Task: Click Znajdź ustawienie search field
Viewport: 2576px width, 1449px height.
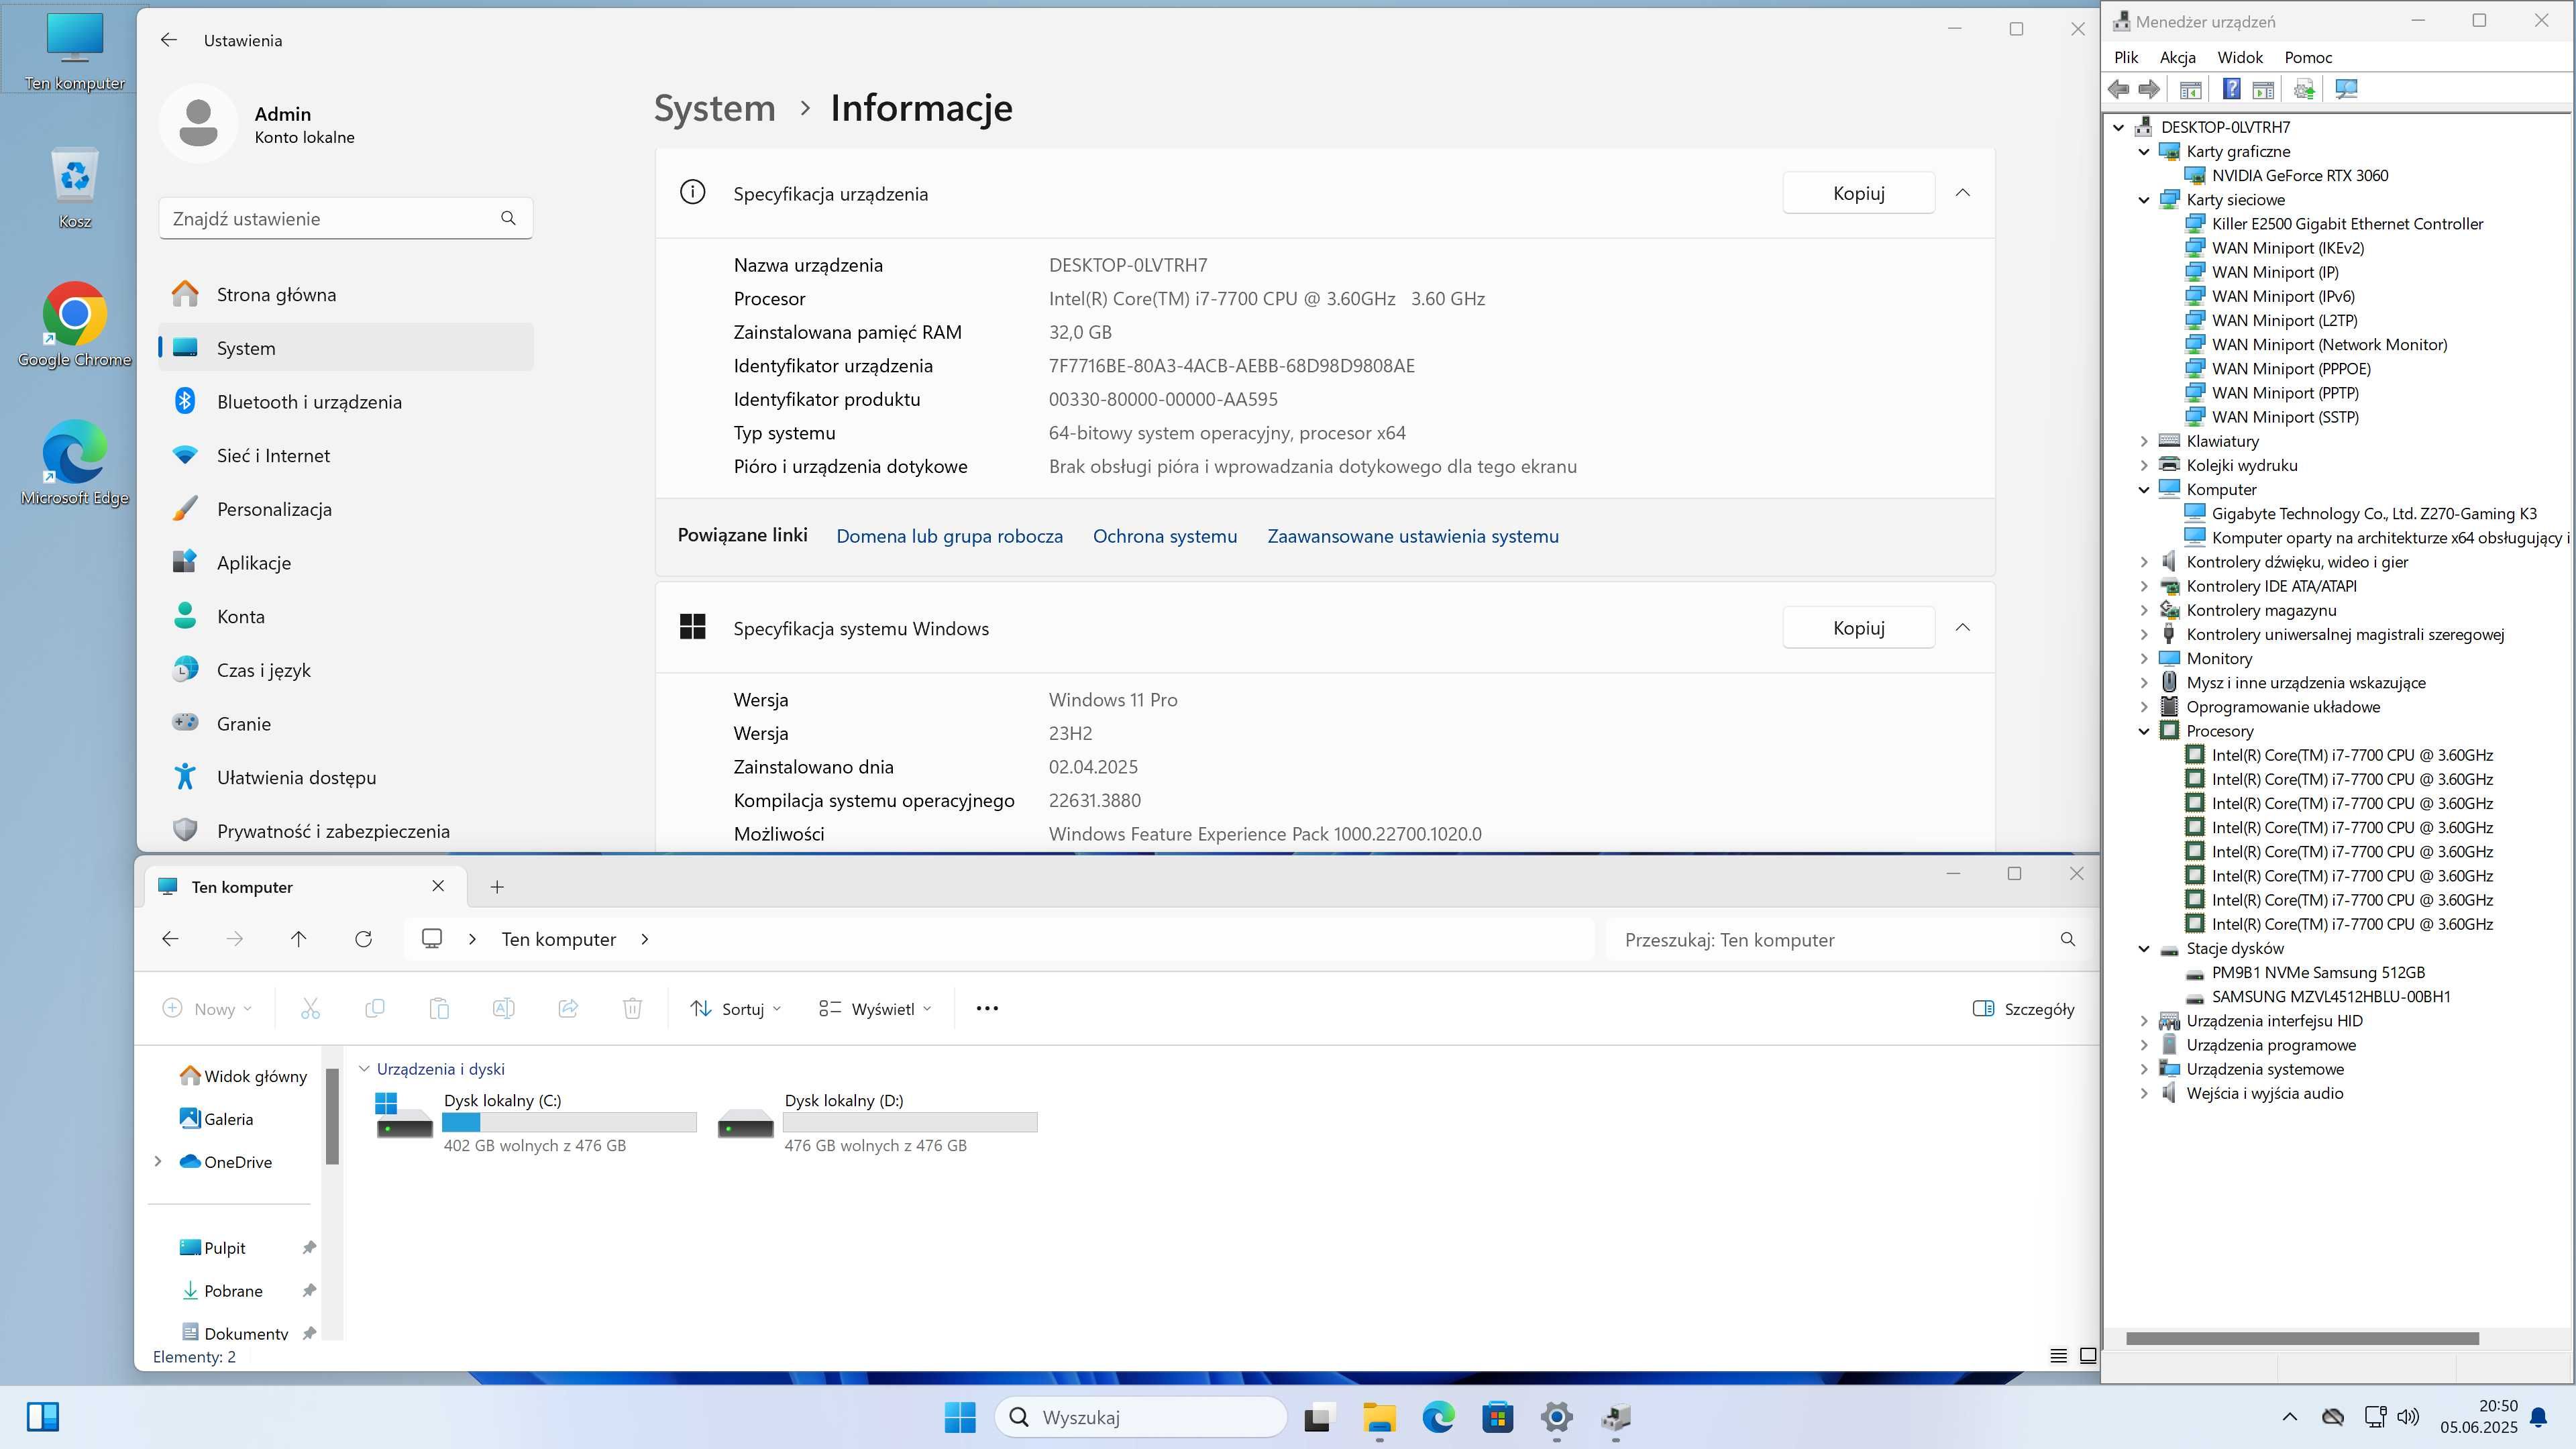Action: pyautogui.click(x=346, y=218)
